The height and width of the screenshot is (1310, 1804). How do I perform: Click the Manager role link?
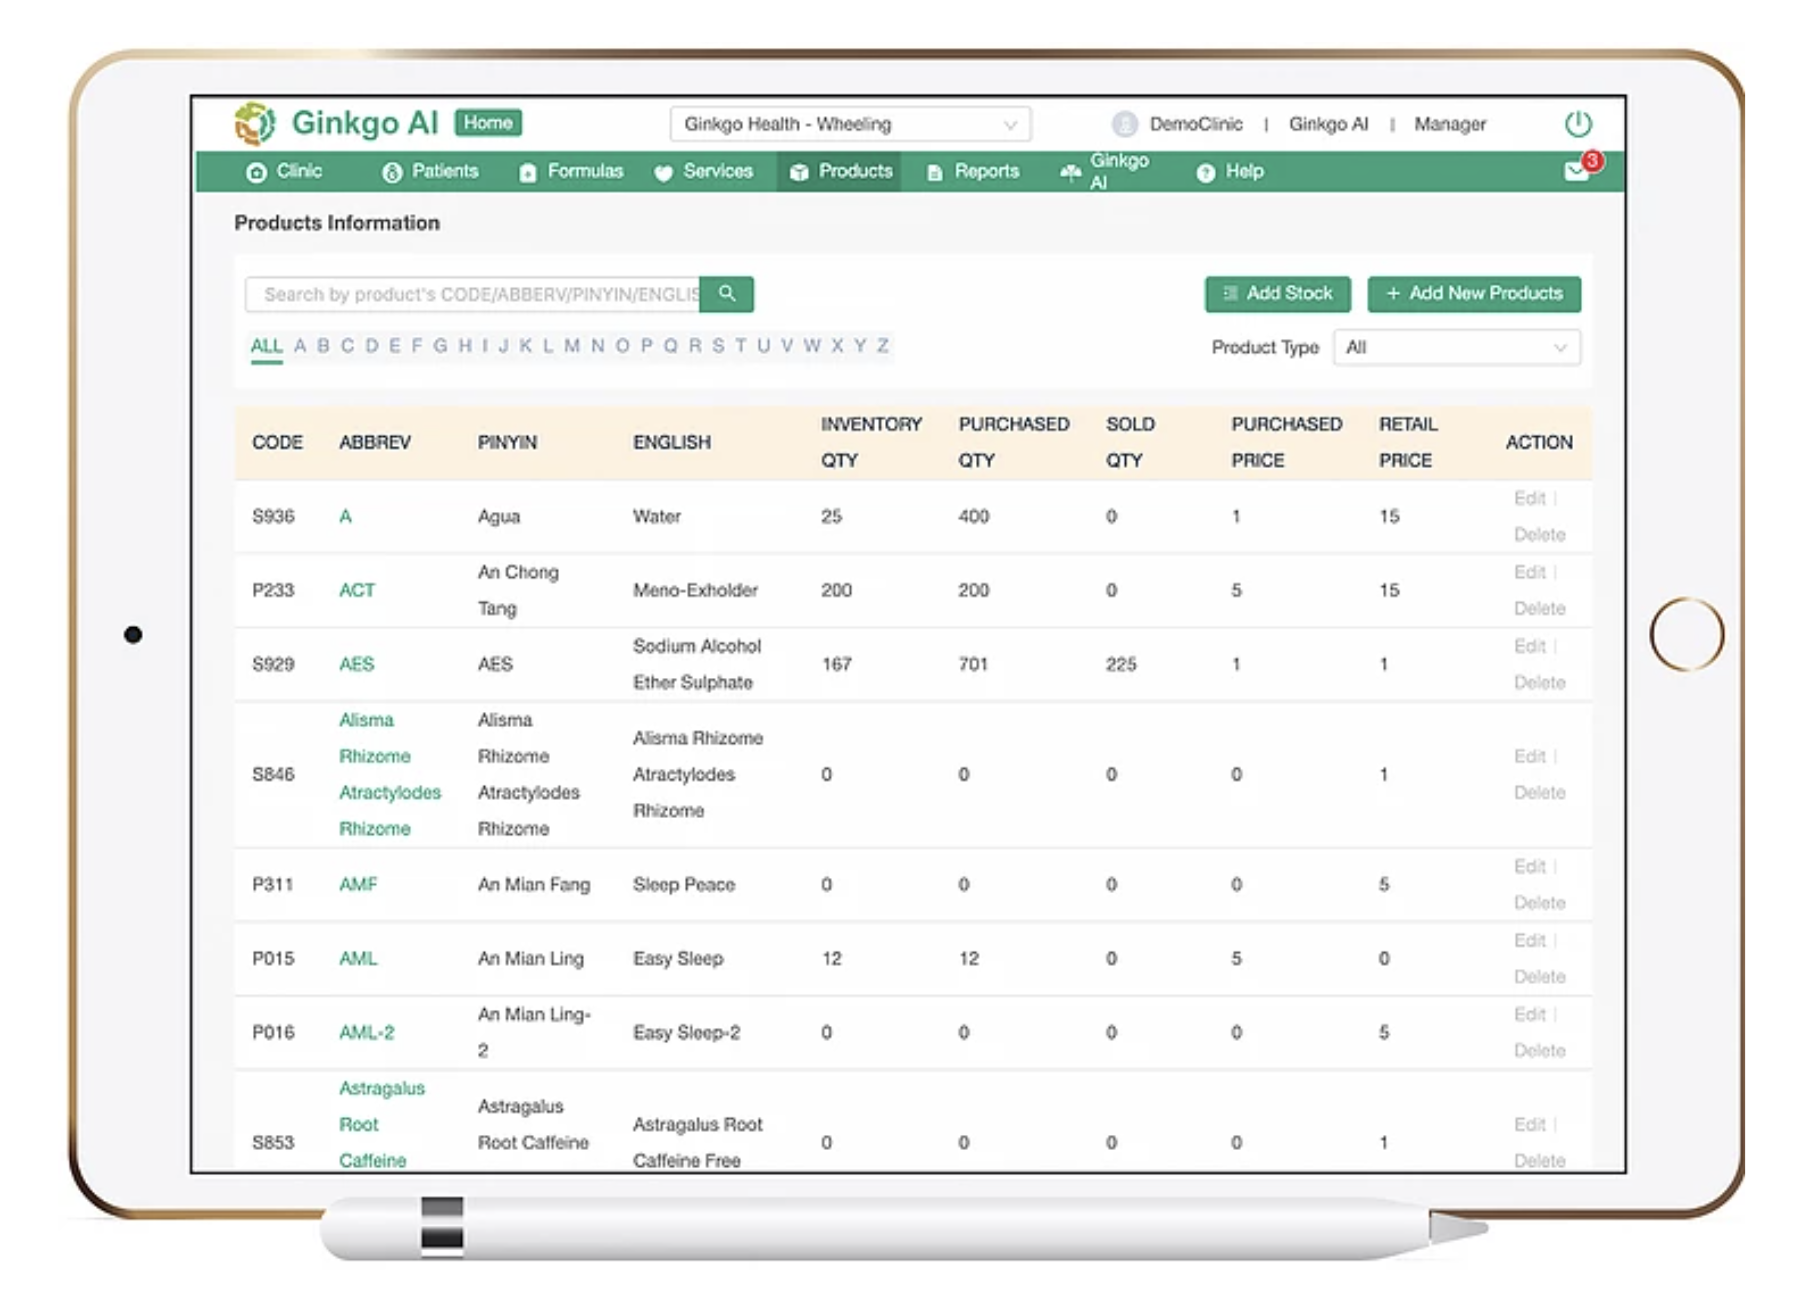coord(1450,124)
